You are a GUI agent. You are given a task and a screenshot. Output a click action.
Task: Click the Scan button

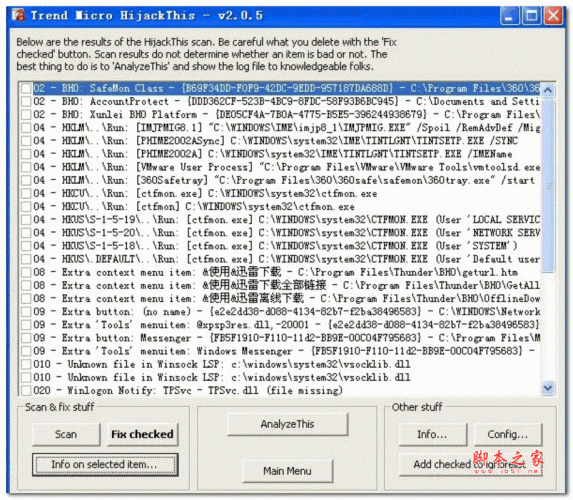66,434
